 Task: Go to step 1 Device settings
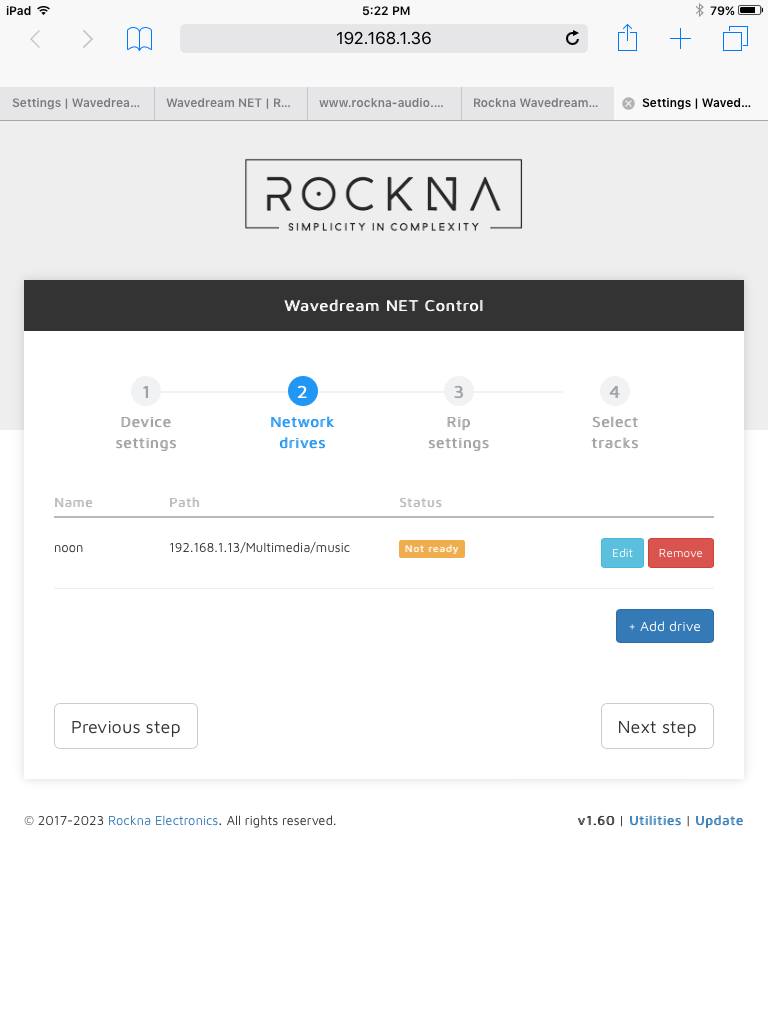pyautogui.click(x=146, y=414)
